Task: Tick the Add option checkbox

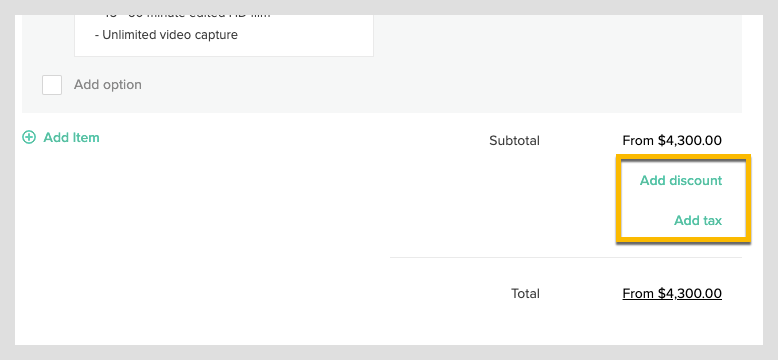Action: [52, 85]
